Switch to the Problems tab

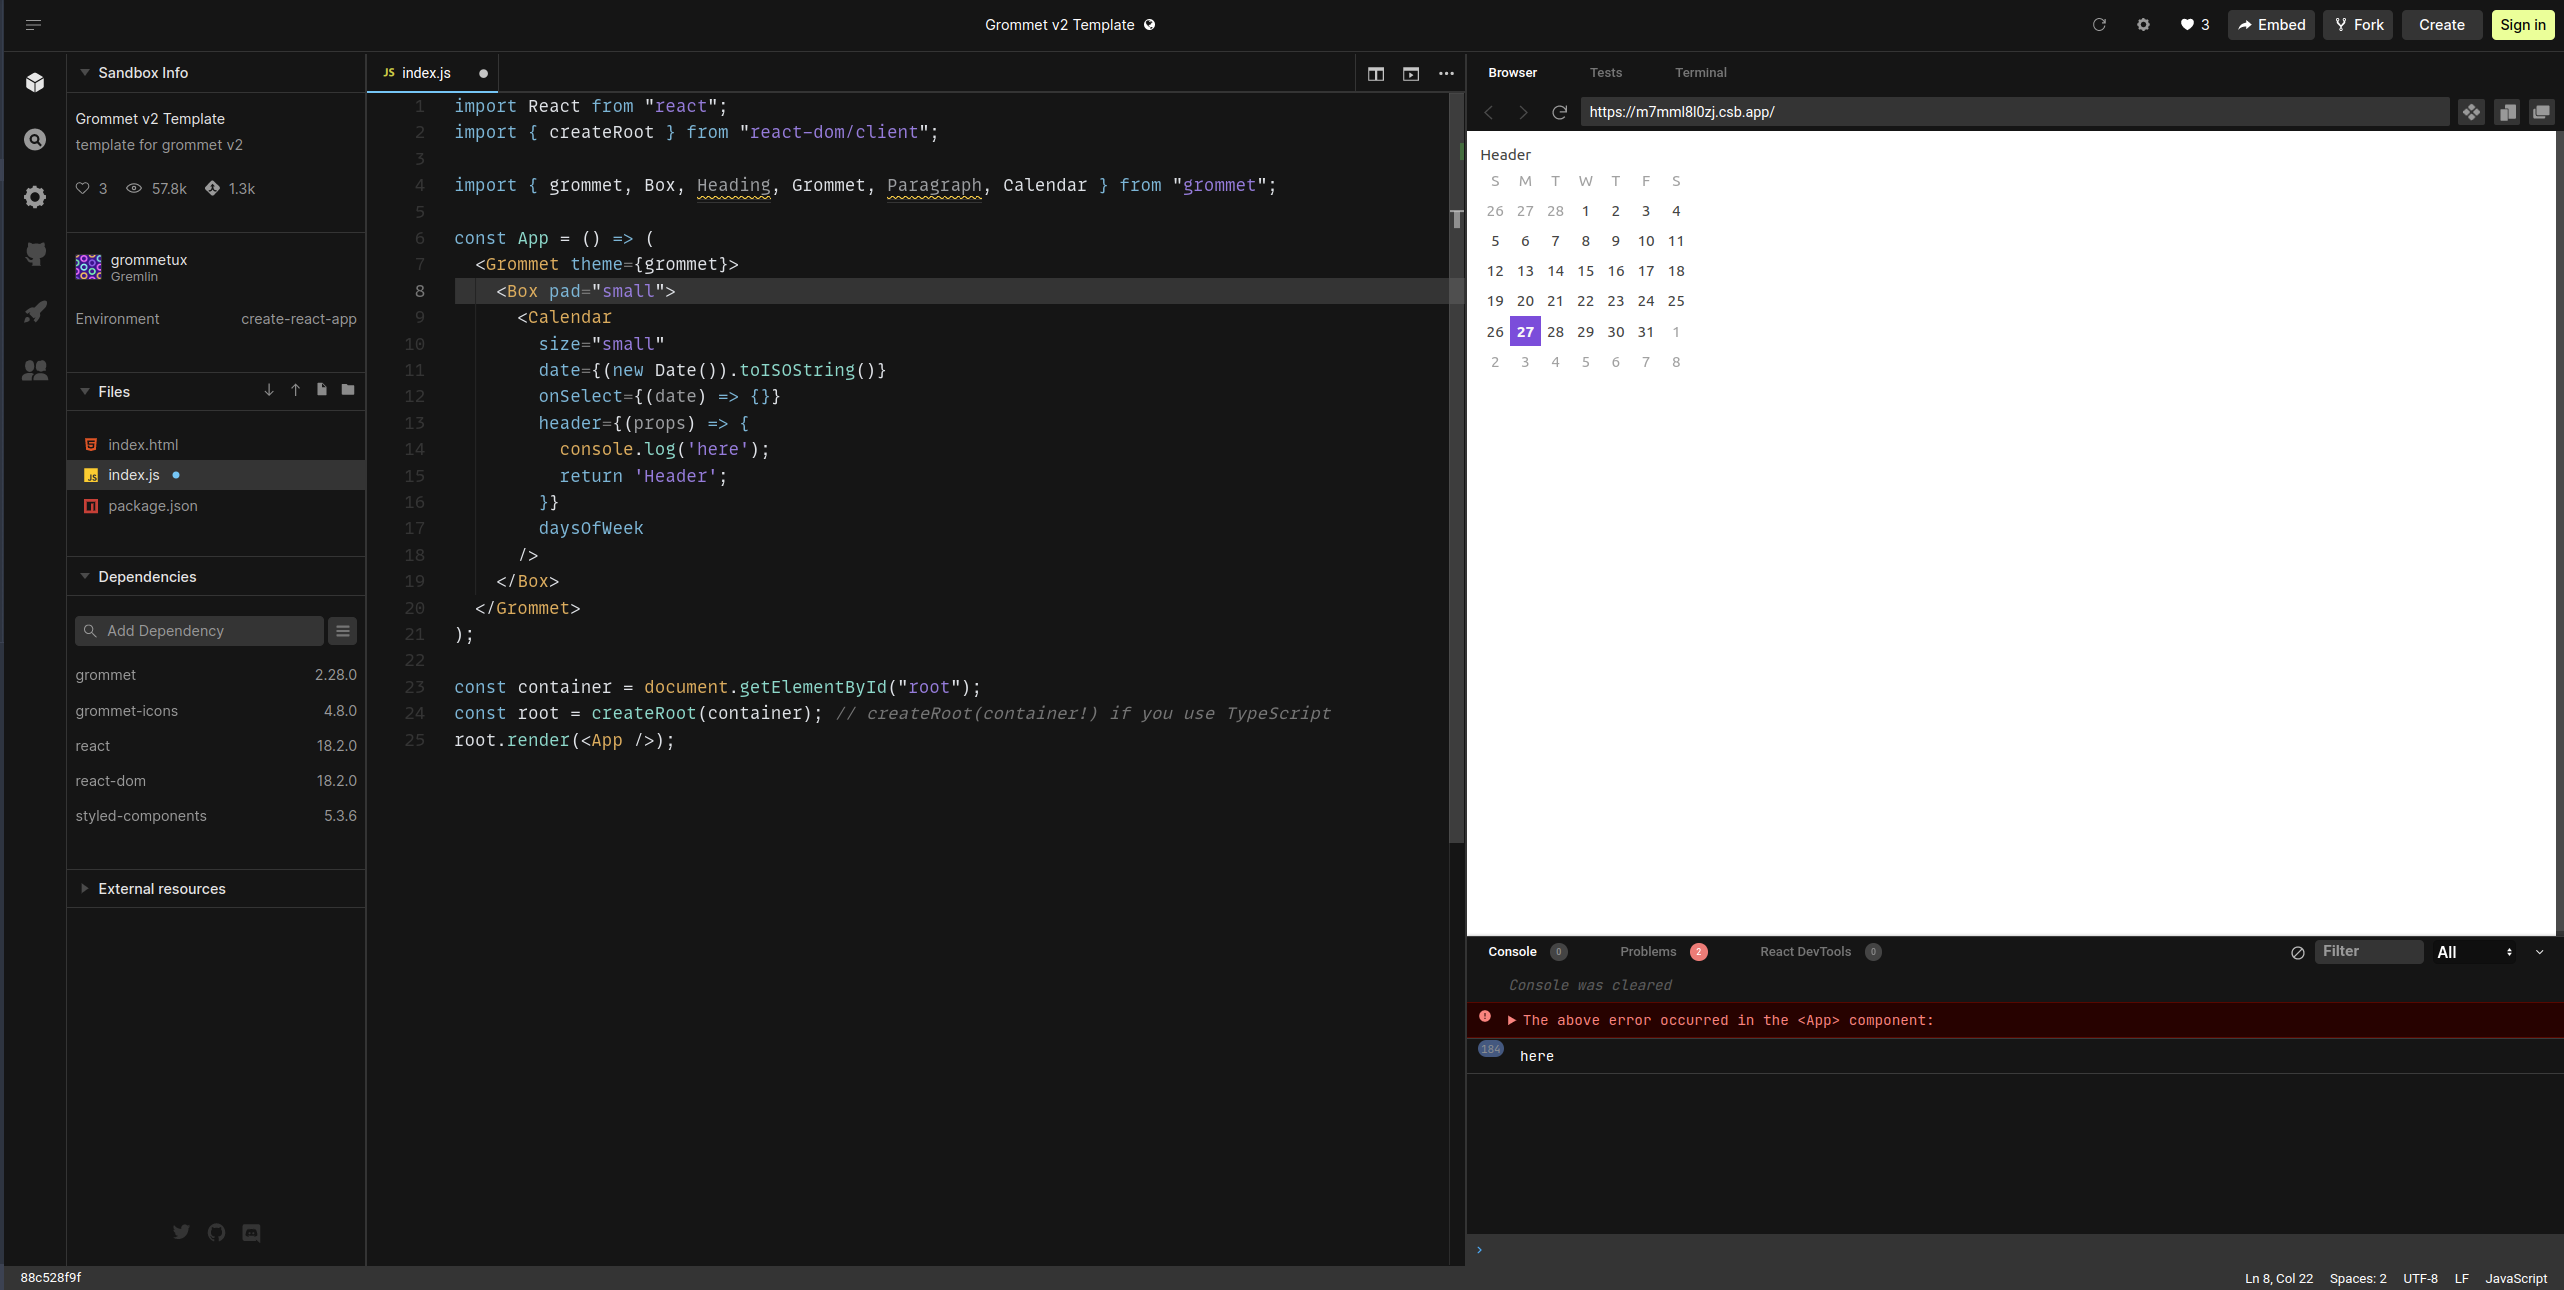coord(1663,952)
